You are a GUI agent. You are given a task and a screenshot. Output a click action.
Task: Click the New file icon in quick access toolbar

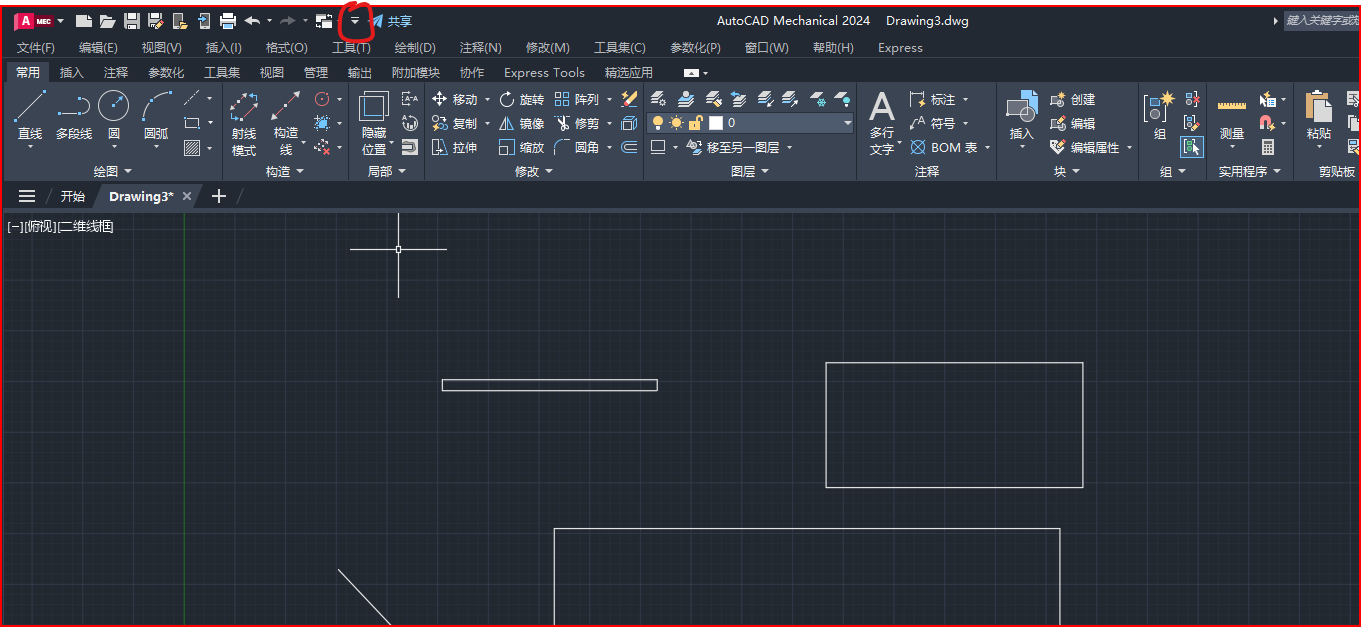[84, 21]
